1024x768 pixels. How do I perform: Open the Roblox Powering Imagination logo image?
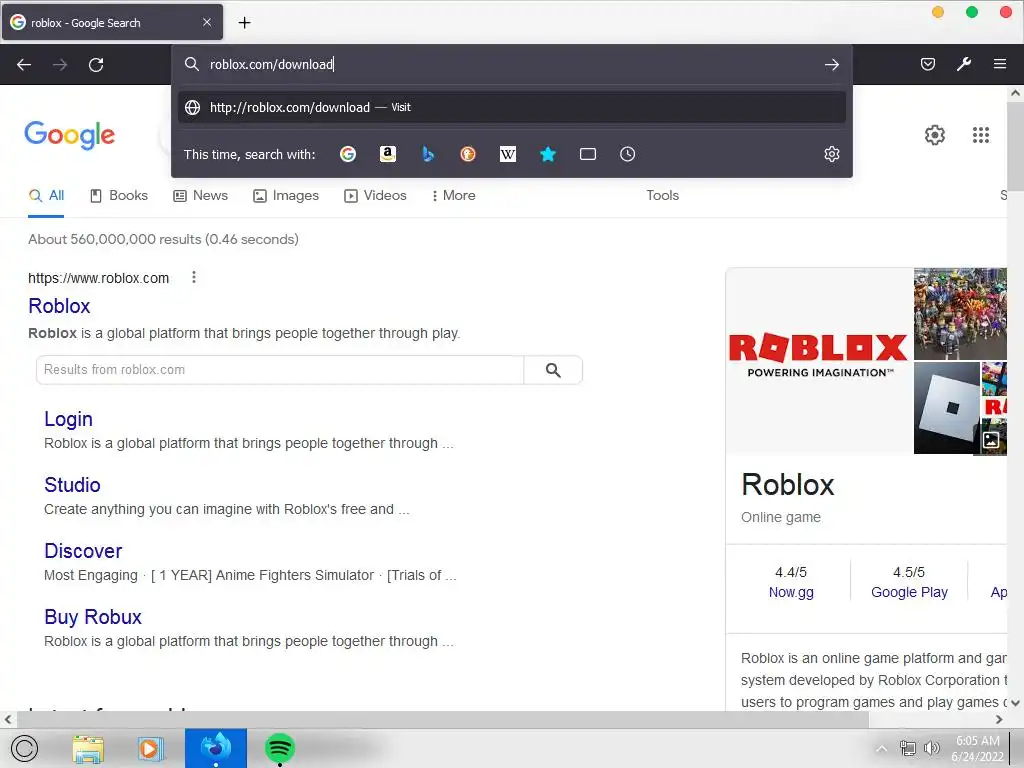tap(819, 360)
